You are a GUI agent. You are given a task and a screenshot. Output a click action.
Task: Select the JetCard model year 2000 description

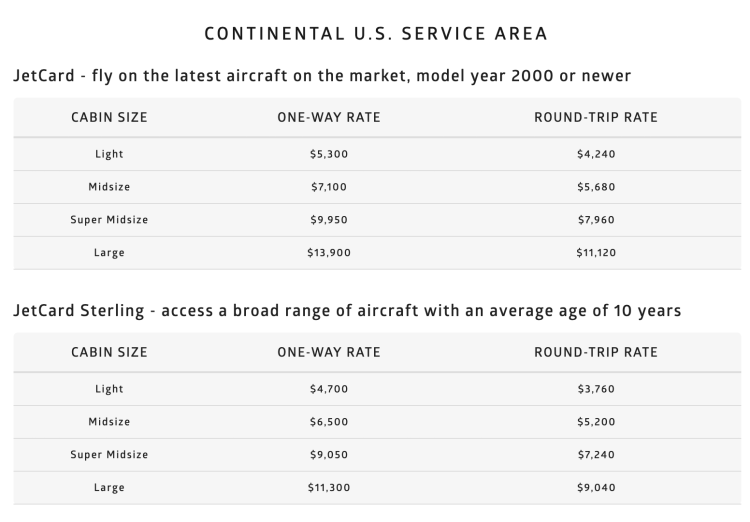click(323, 76)
